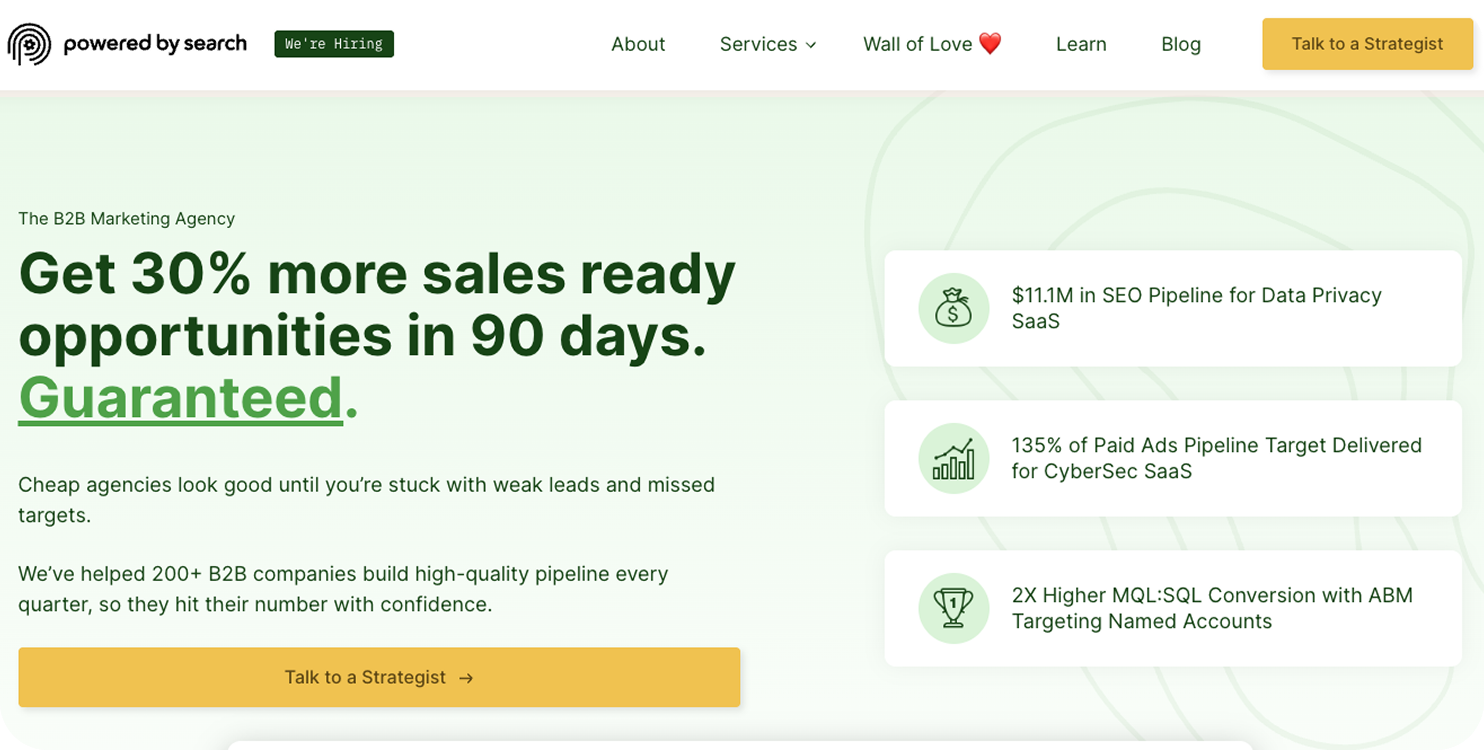Click the header Talk to a Strategist button
Image resolution: width=1484 pixels, height=750 pixels.
1367,44
